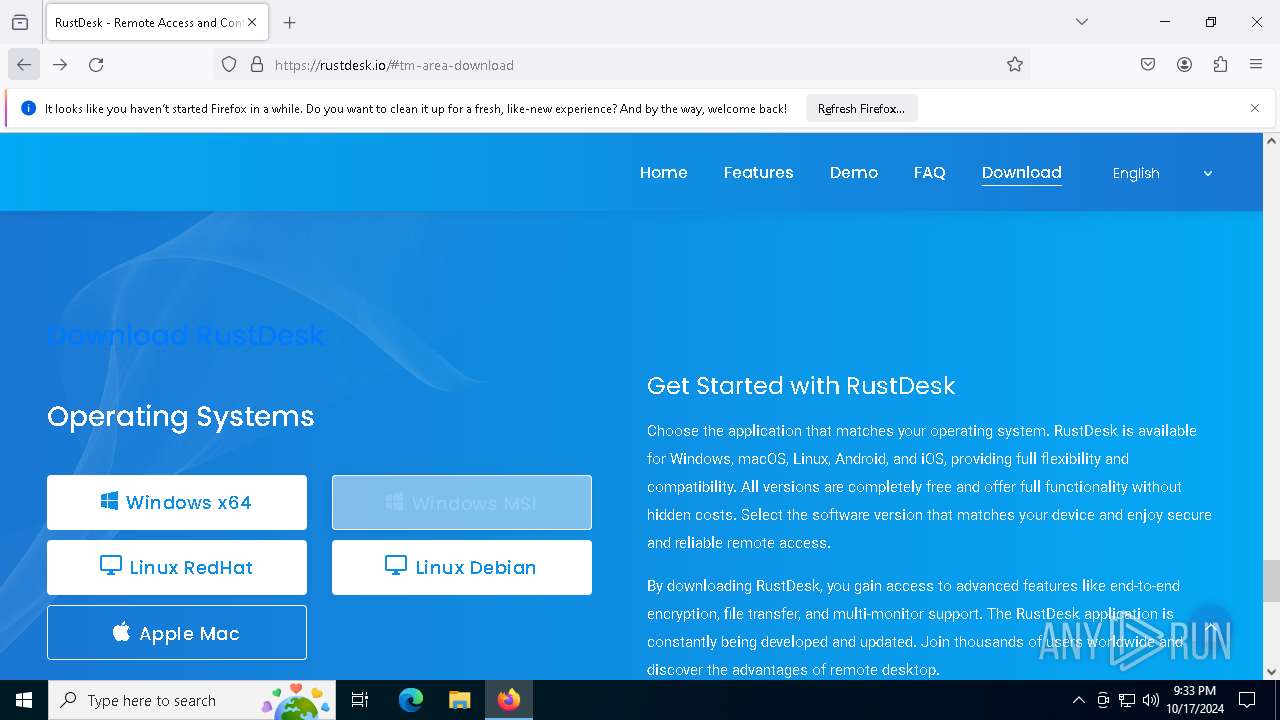Reload the page with the refresh icon
Image resolution: width=1280 pixels, height=720 pixels.
96,64
